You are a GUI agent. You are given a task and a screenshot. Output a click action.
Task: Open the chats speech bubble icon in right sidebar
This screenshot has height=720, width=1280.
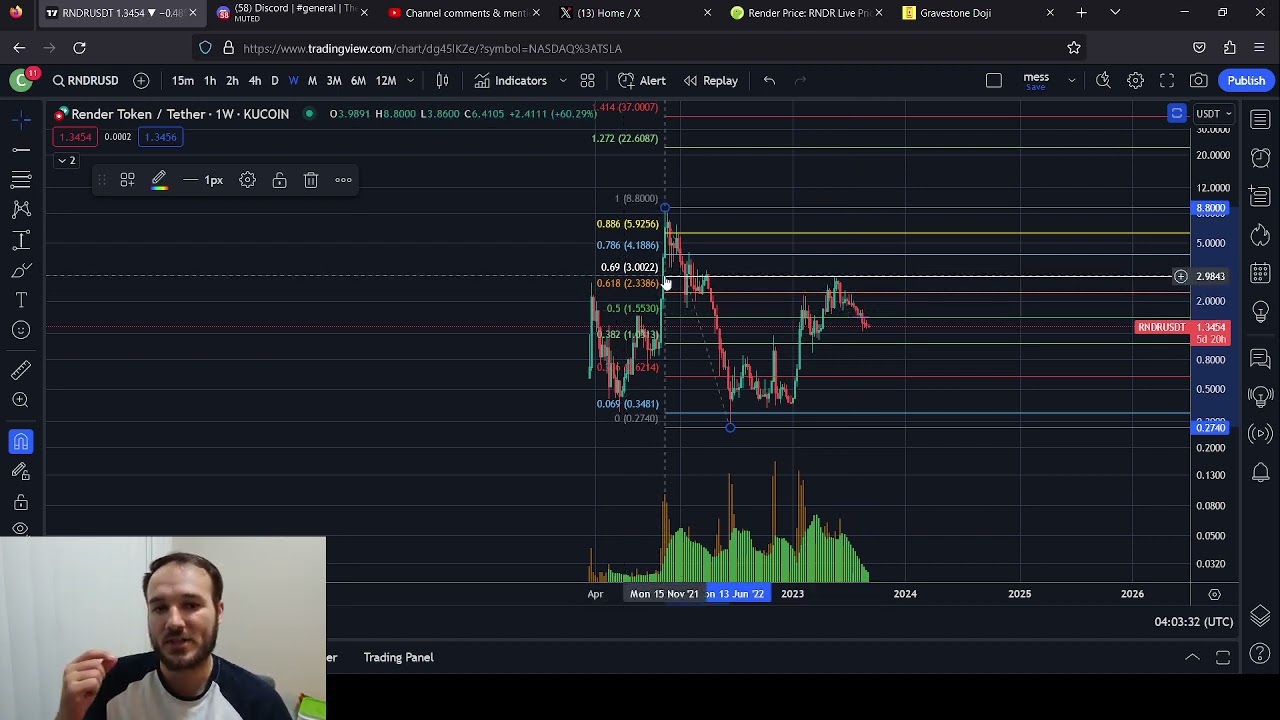pos(1260,358)
